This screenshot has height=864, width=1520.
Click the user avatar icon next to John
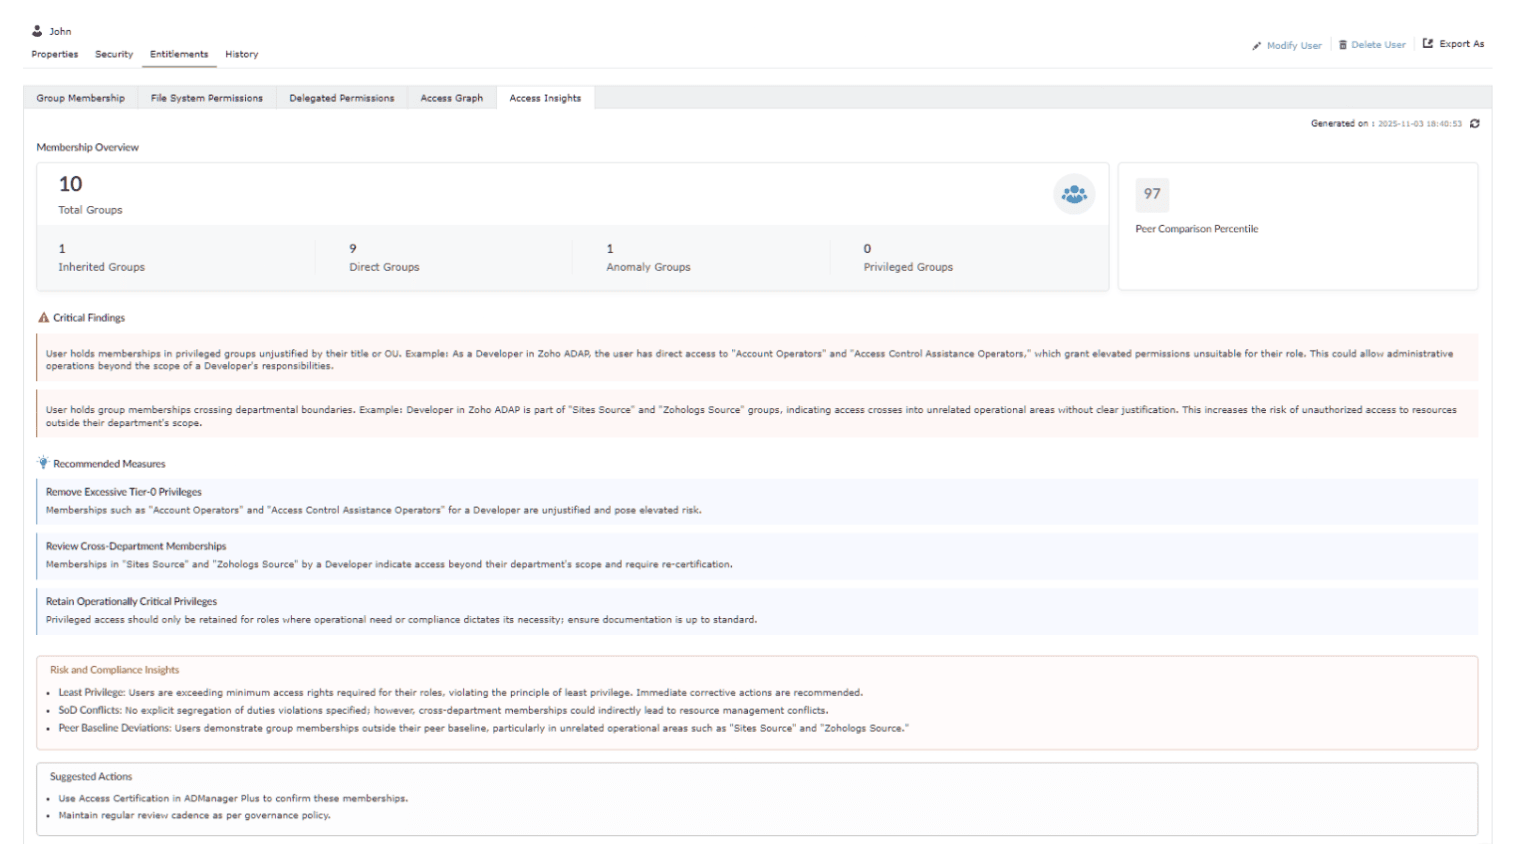37,30
